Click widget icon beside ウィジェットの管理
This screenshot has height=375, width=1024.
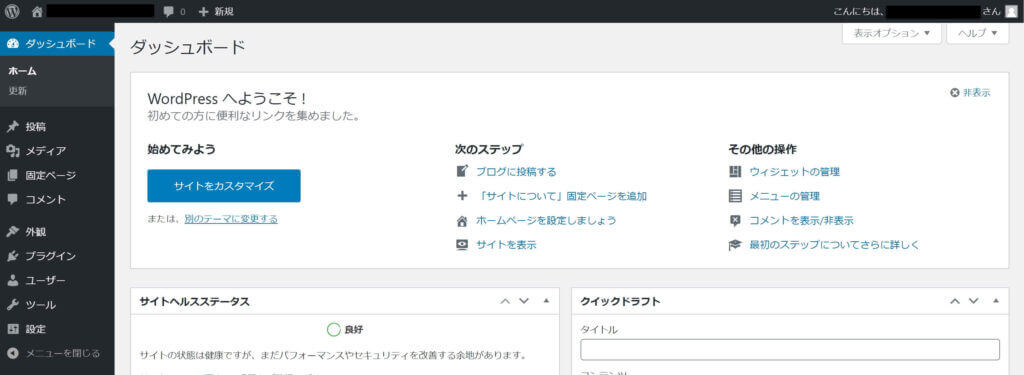(x=735, y=171)
